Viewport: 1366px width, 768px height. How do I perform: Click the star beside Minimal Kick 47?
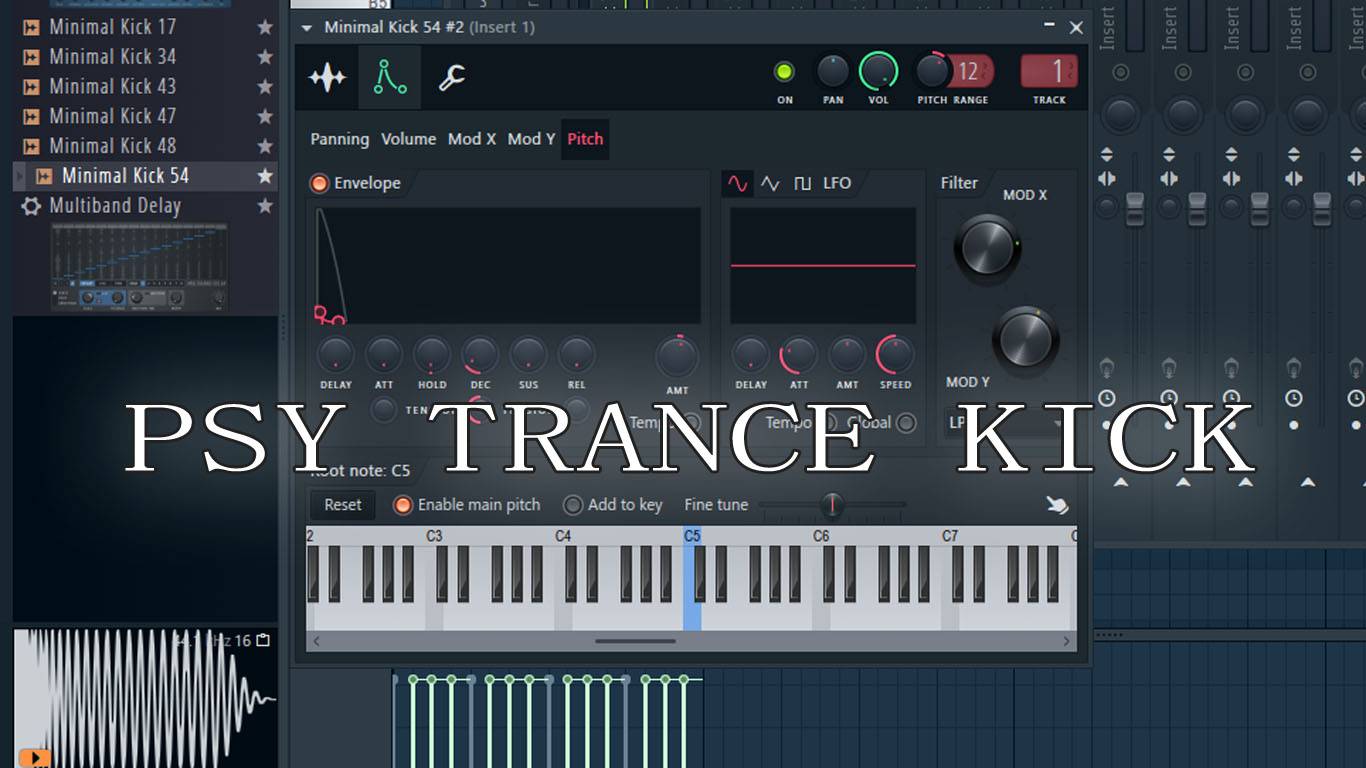pos(265,116)
